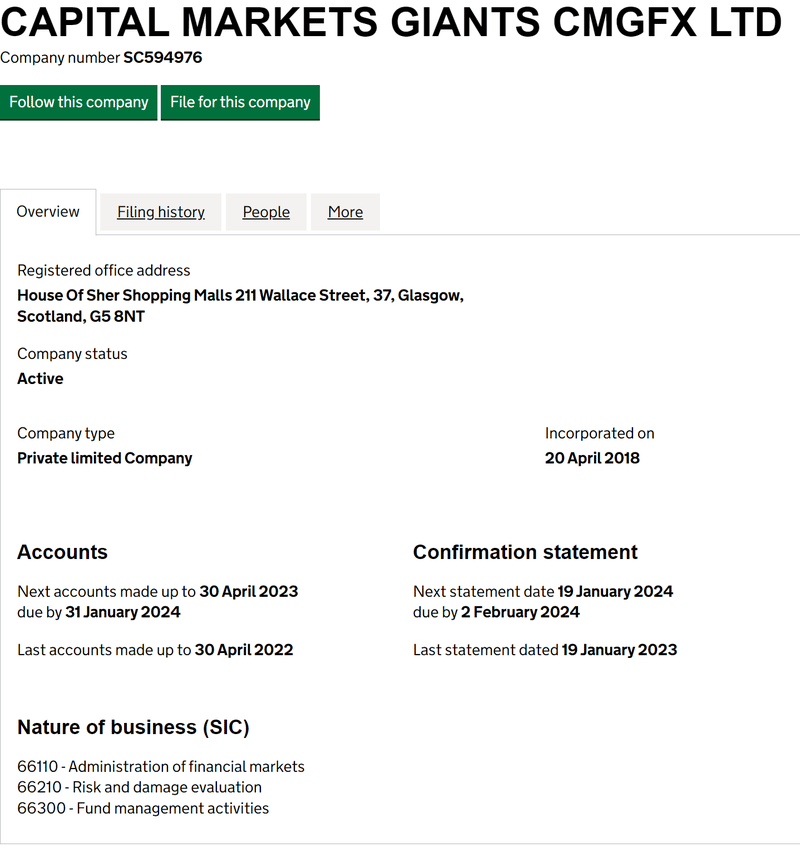Click the registered office address text
Screen dimensions: 800x868
tap(240, 295)
